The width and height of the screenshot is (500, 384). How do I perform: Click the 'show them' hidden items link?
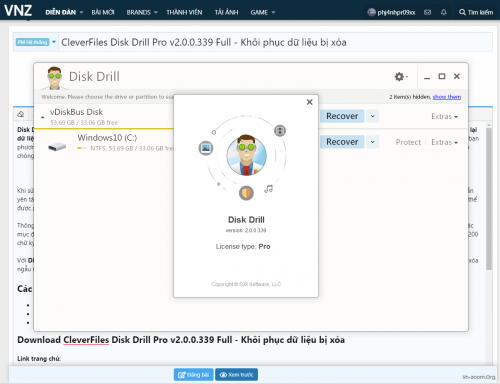447,97
